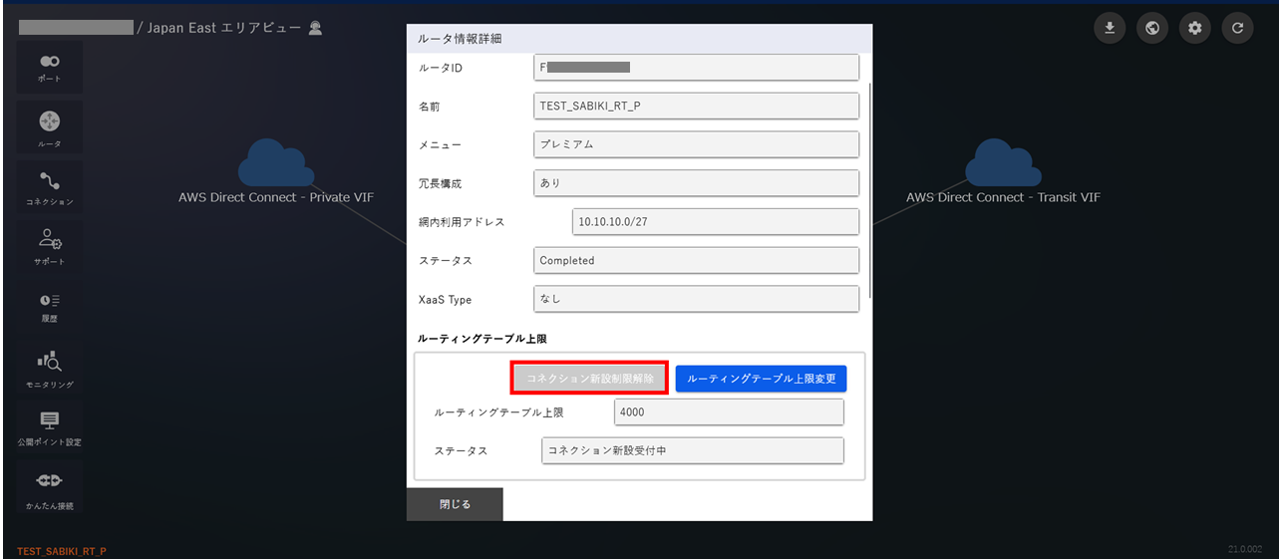Open the モニタリング sidebar icon

coord(49,367)
